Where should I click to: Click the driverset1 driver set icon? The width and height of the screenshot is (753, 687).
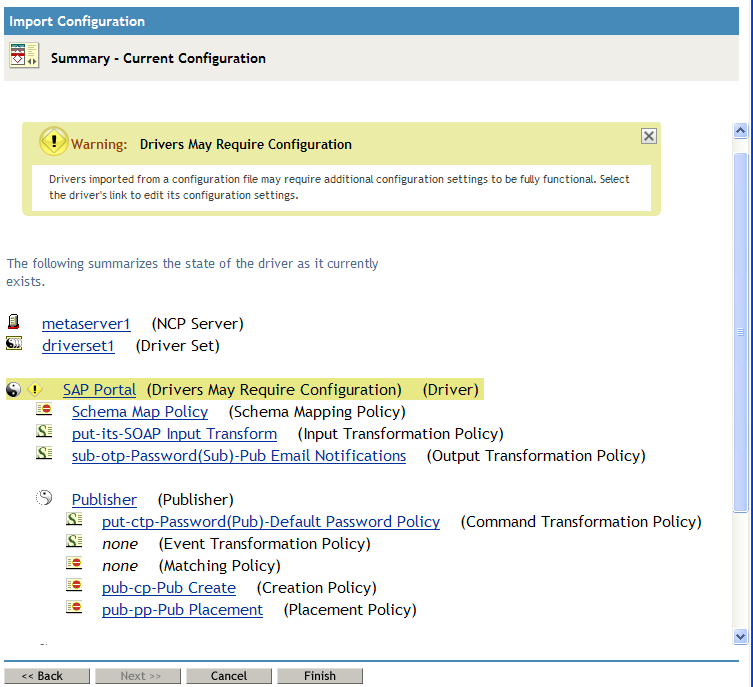click(x=14, y=344)
